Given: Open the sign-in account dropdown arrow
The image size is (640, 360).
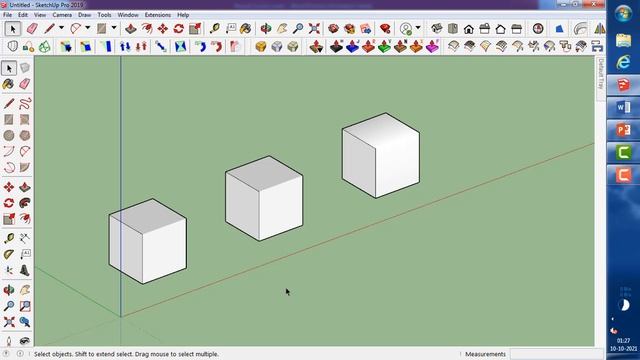Looking at the screenshot, I should point(418,28).
